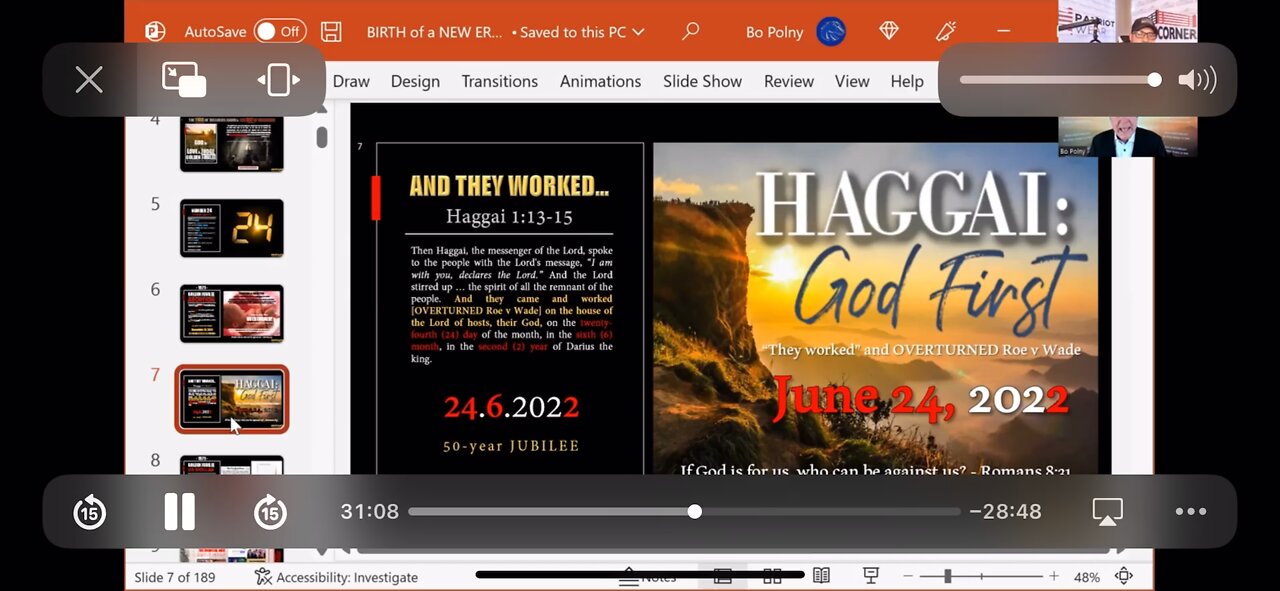
Task: Click the 'AND THEY WORKED...' slide heading
Action: click(x=510, y=186)
